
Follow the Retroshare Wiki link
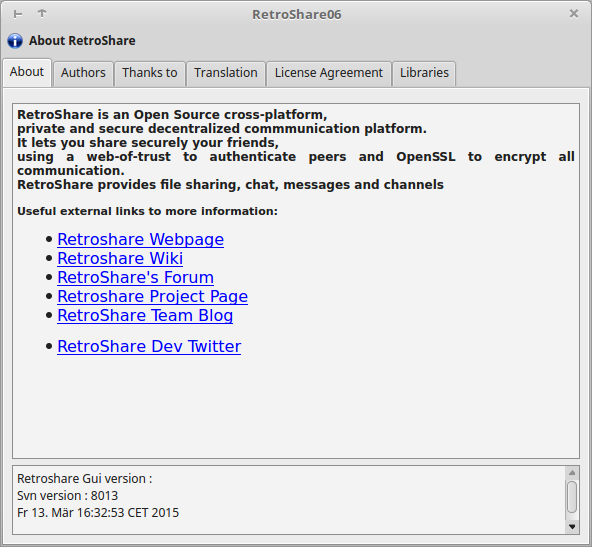tap(120, 258)
